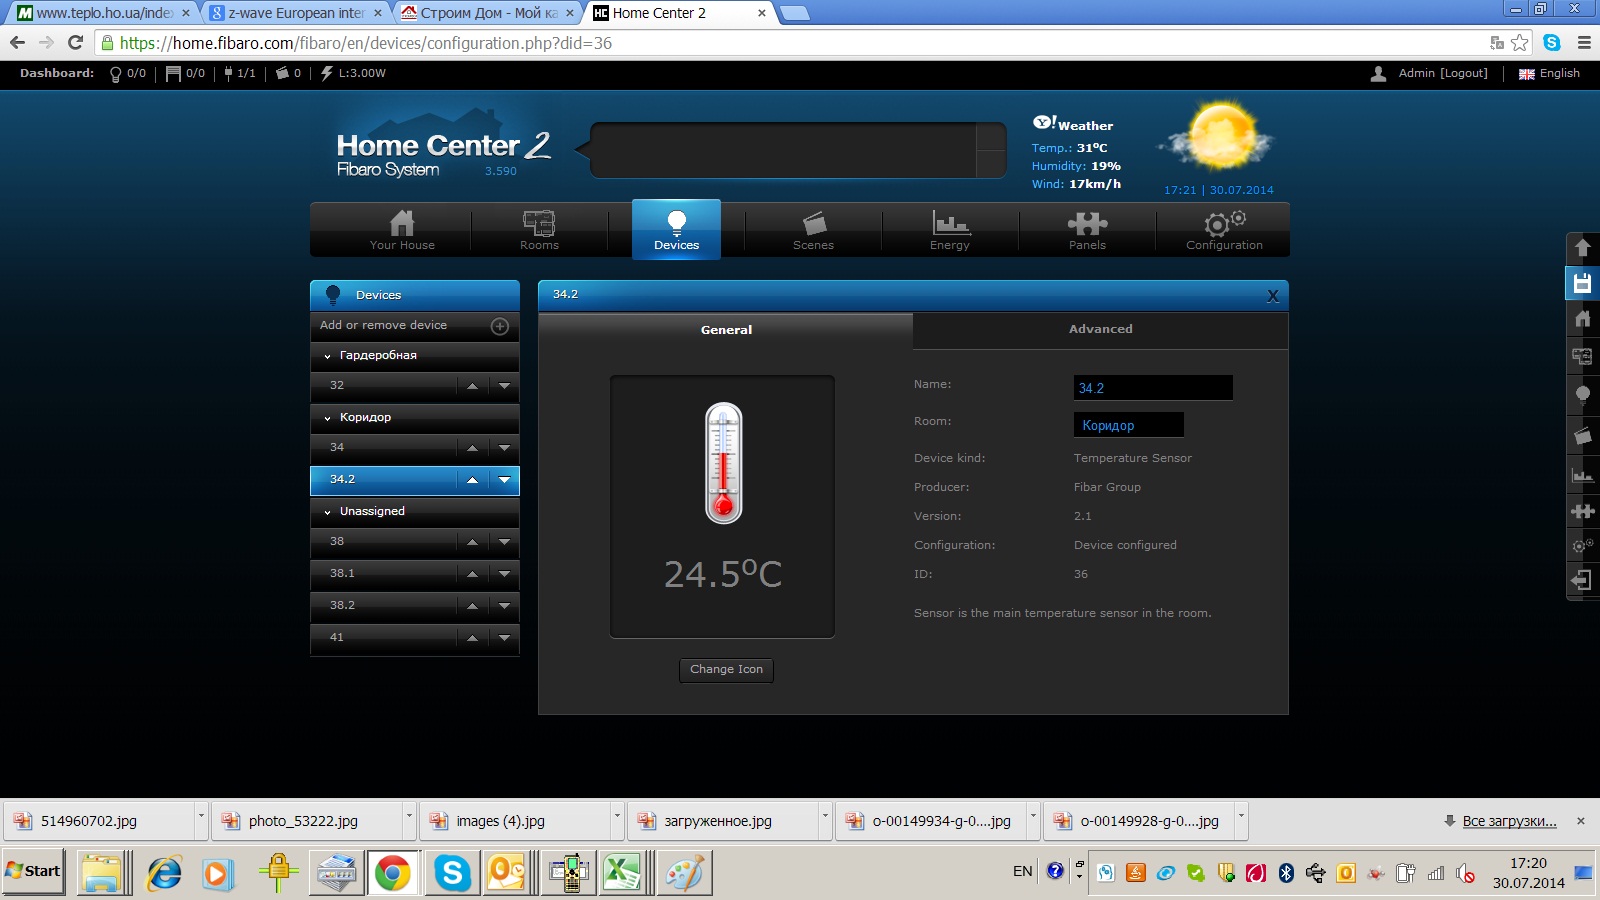This screenshot has width=1600, height=900.
Task: Click the admin user icon
Action: coord(1378,73)
